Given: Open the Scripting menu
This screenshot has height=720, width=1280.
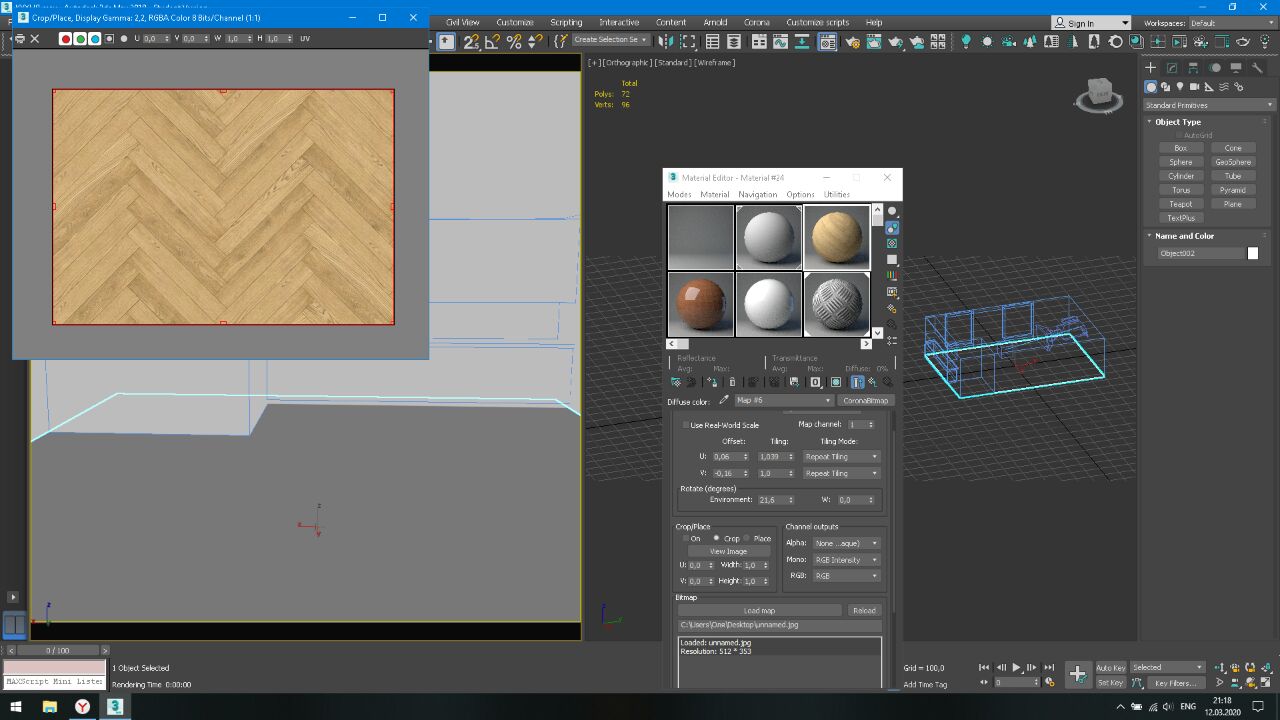Looking at the screenshot, I should (566, 22).
